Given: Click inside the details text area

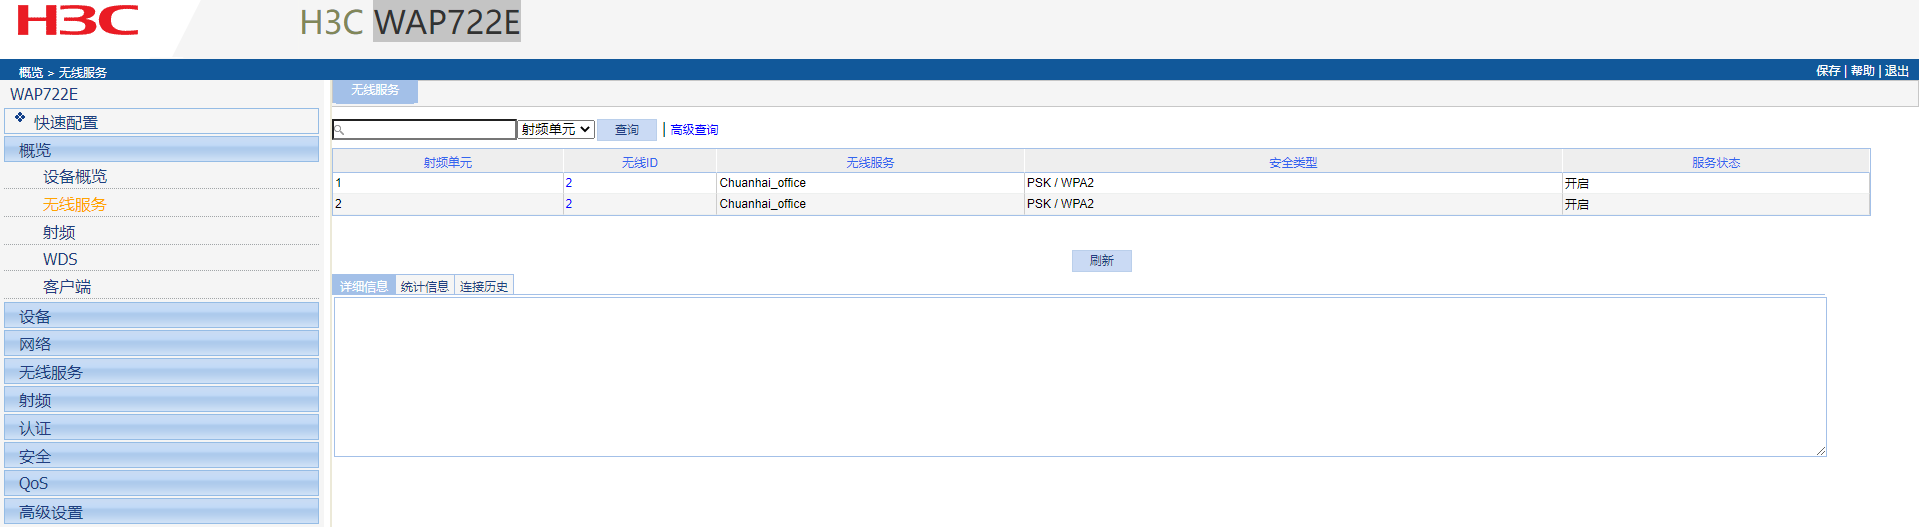Looking at the screenshot, I should click(1080, 377).
